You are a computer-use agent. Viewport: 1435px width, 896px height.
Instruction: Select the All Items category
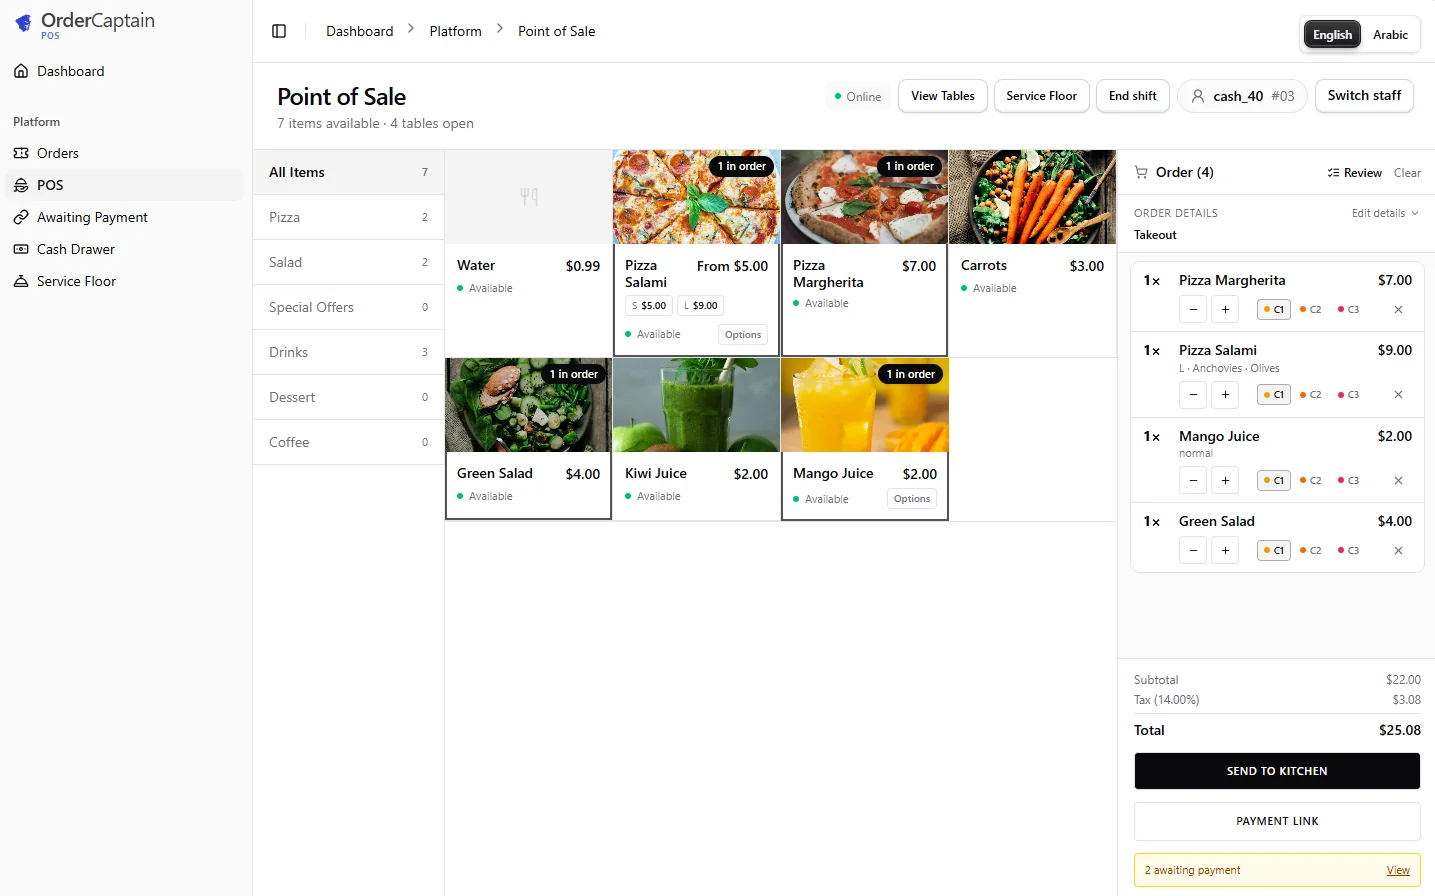tap(348, 172)
